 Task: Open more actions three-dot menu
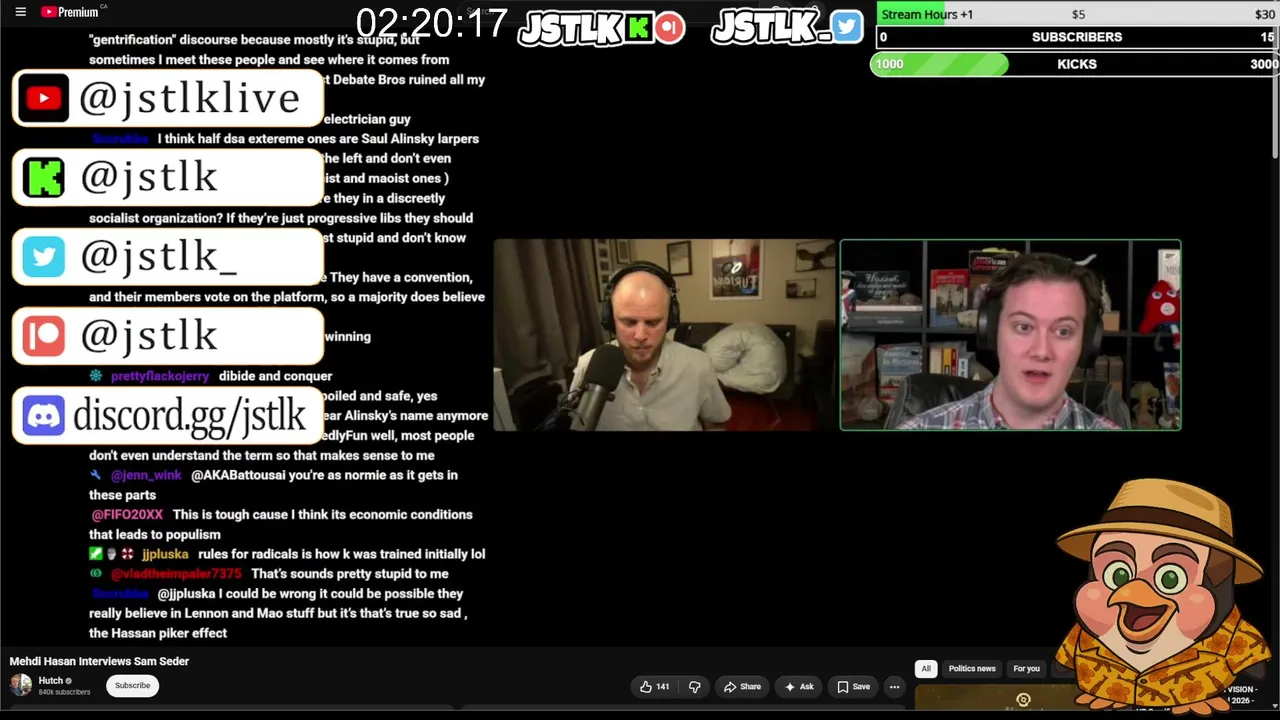click(895, 687)
